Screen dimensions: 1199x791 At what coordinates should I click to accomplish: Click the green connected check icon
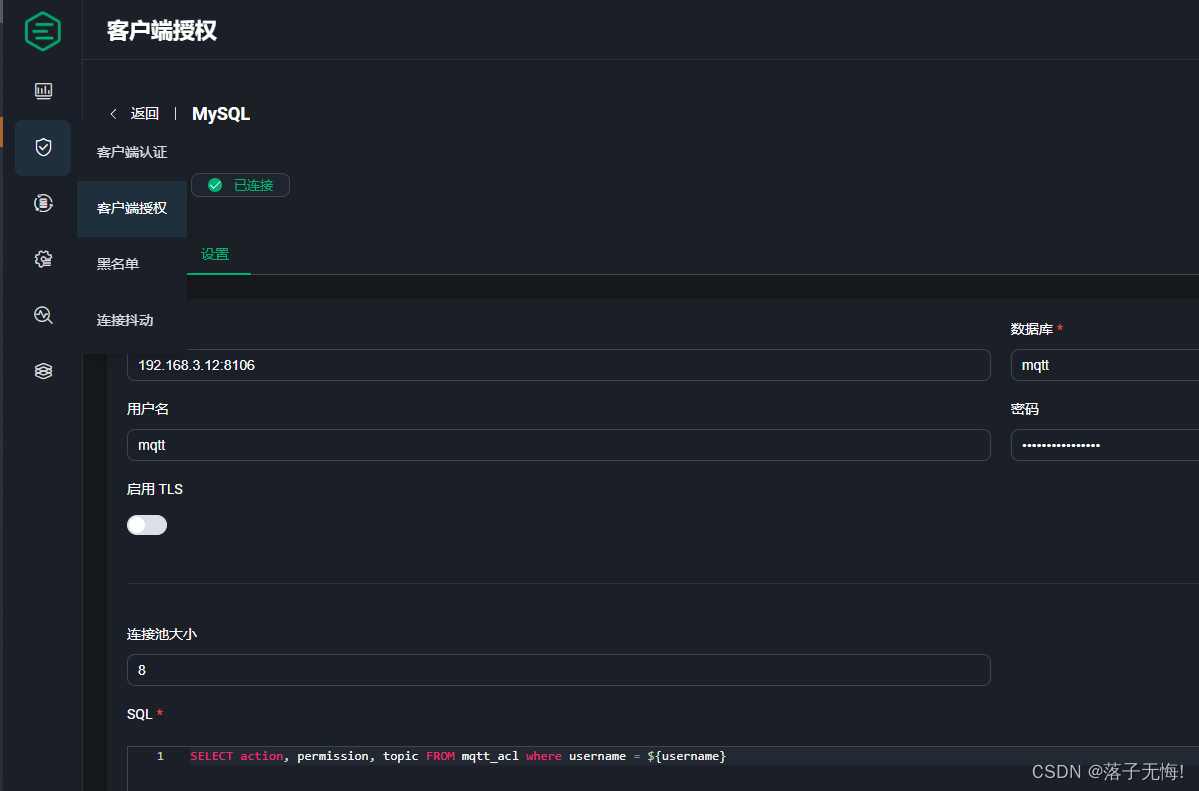[215, 185]
